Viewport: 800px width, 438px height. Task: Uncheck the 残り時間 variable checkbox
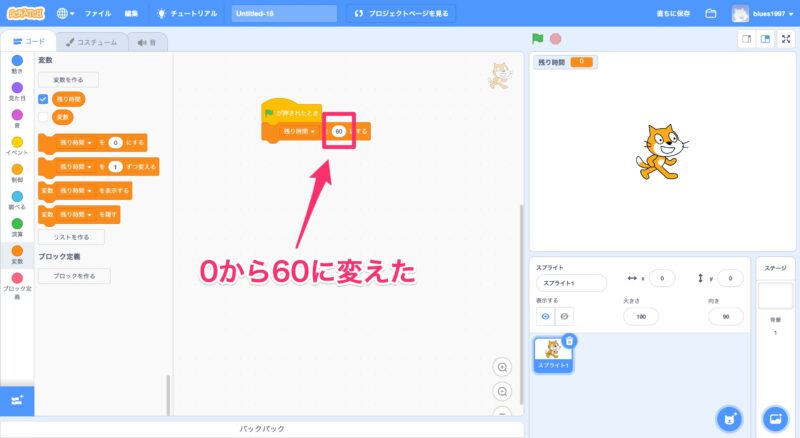click(x=43, y=100)
